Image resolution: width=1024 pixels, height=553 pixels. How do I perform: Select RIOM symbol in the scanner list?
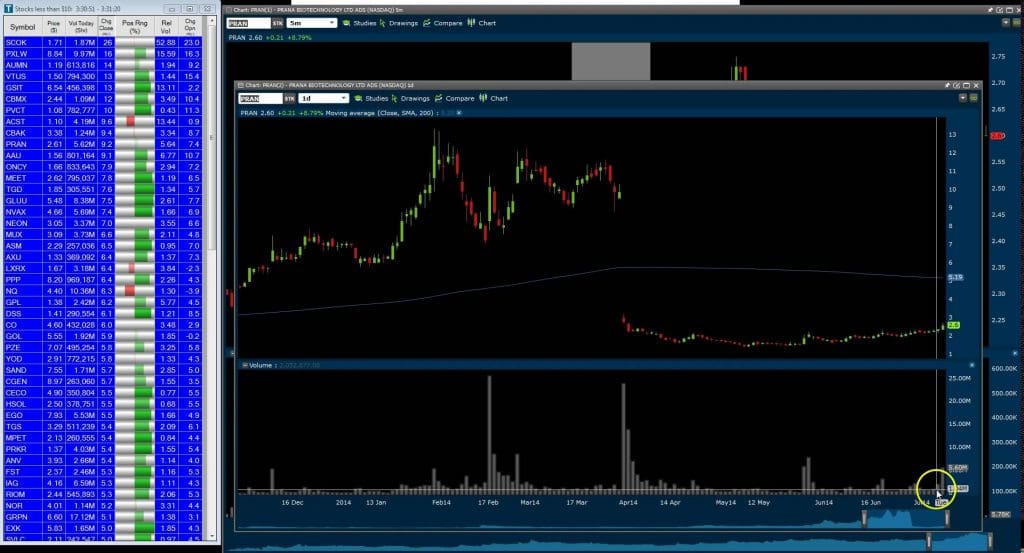coord(16,494)
